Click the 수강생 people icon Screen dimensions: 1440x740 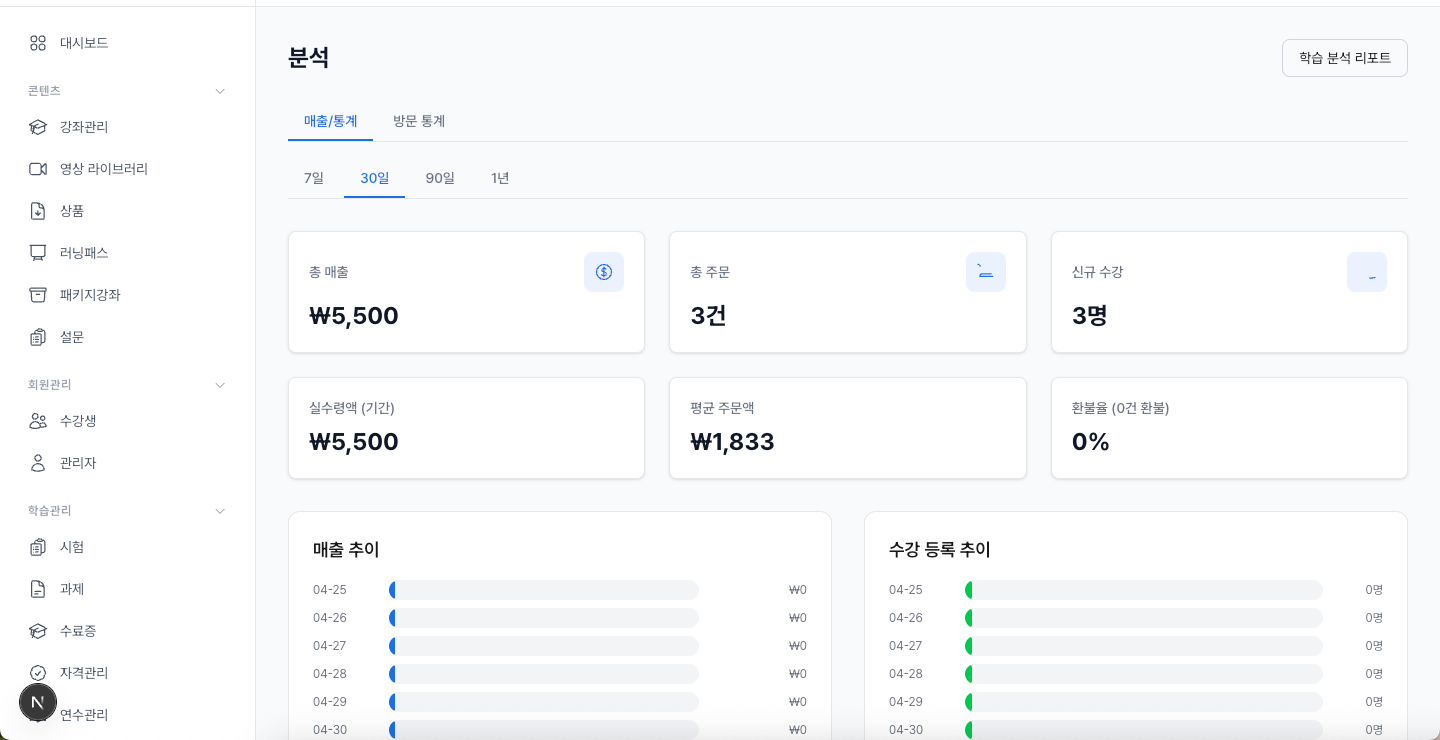tap(38, 421)
